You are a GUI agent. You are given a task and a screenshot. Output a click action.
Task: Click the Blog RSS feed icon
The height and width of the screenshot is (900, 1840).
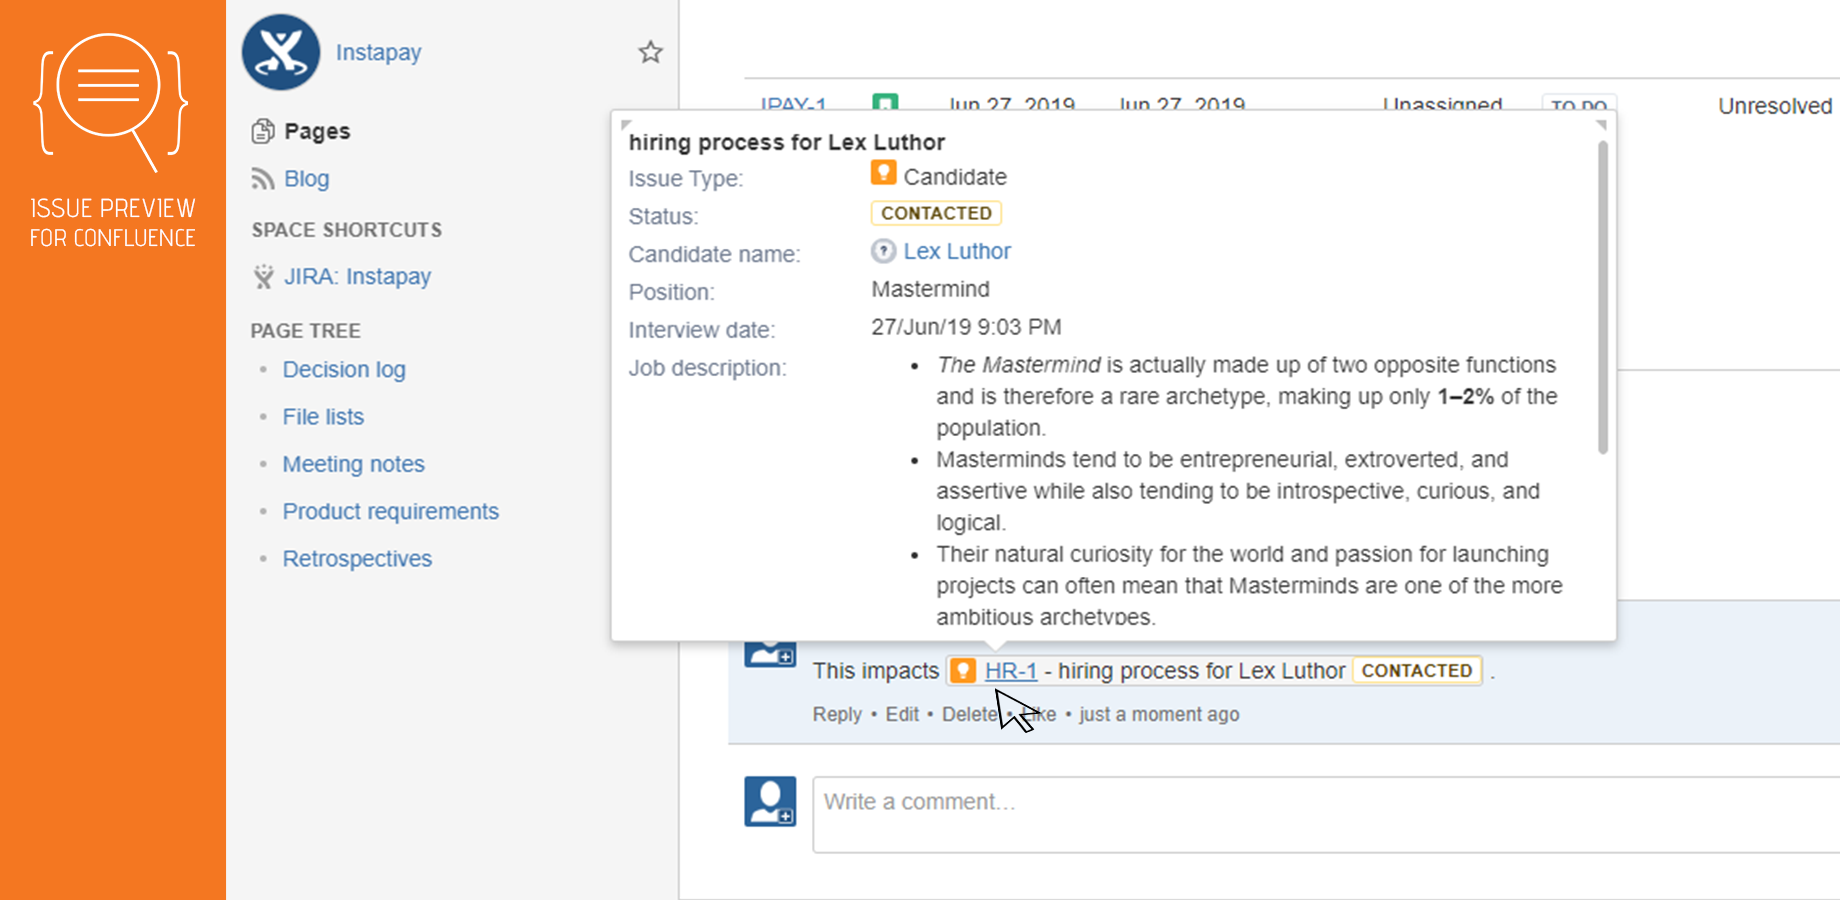(263, 179)
